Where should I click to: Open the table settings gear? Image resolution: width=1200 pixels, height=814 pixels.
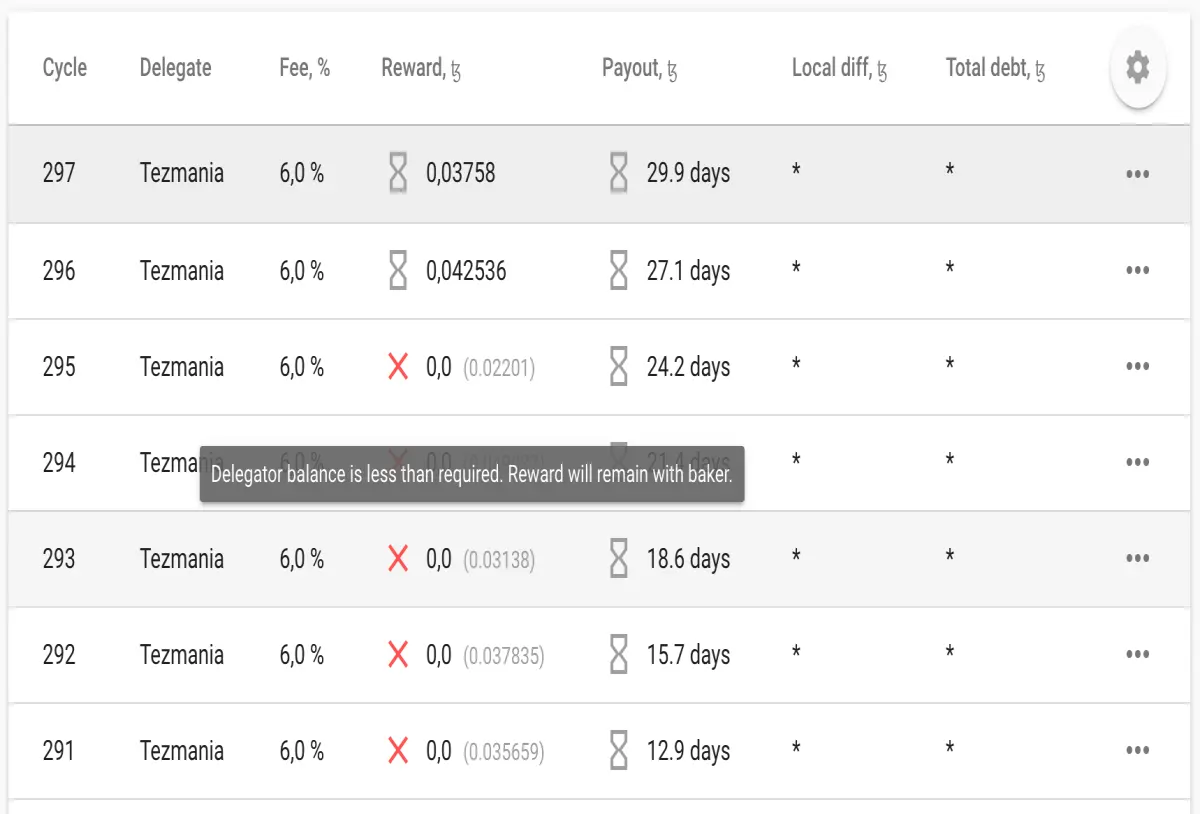pyautogui.click(x=1137, y=69)
